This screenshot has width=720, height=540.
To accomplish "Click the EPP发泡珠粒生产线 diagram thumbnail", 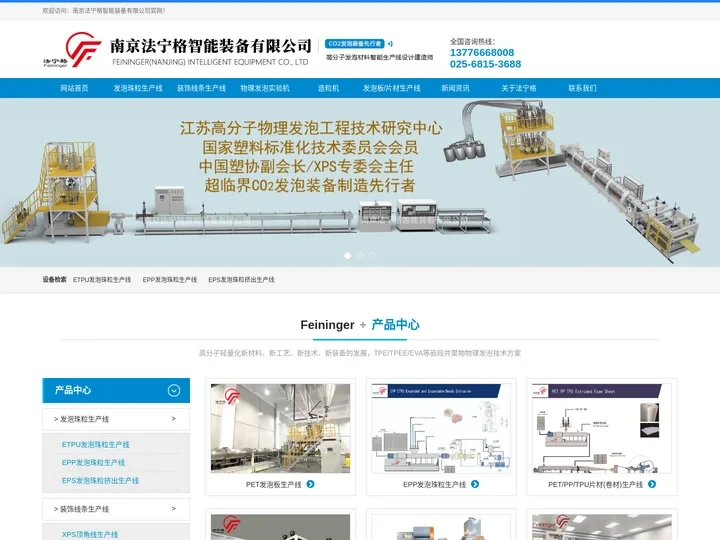I will [x=441, y=428].
